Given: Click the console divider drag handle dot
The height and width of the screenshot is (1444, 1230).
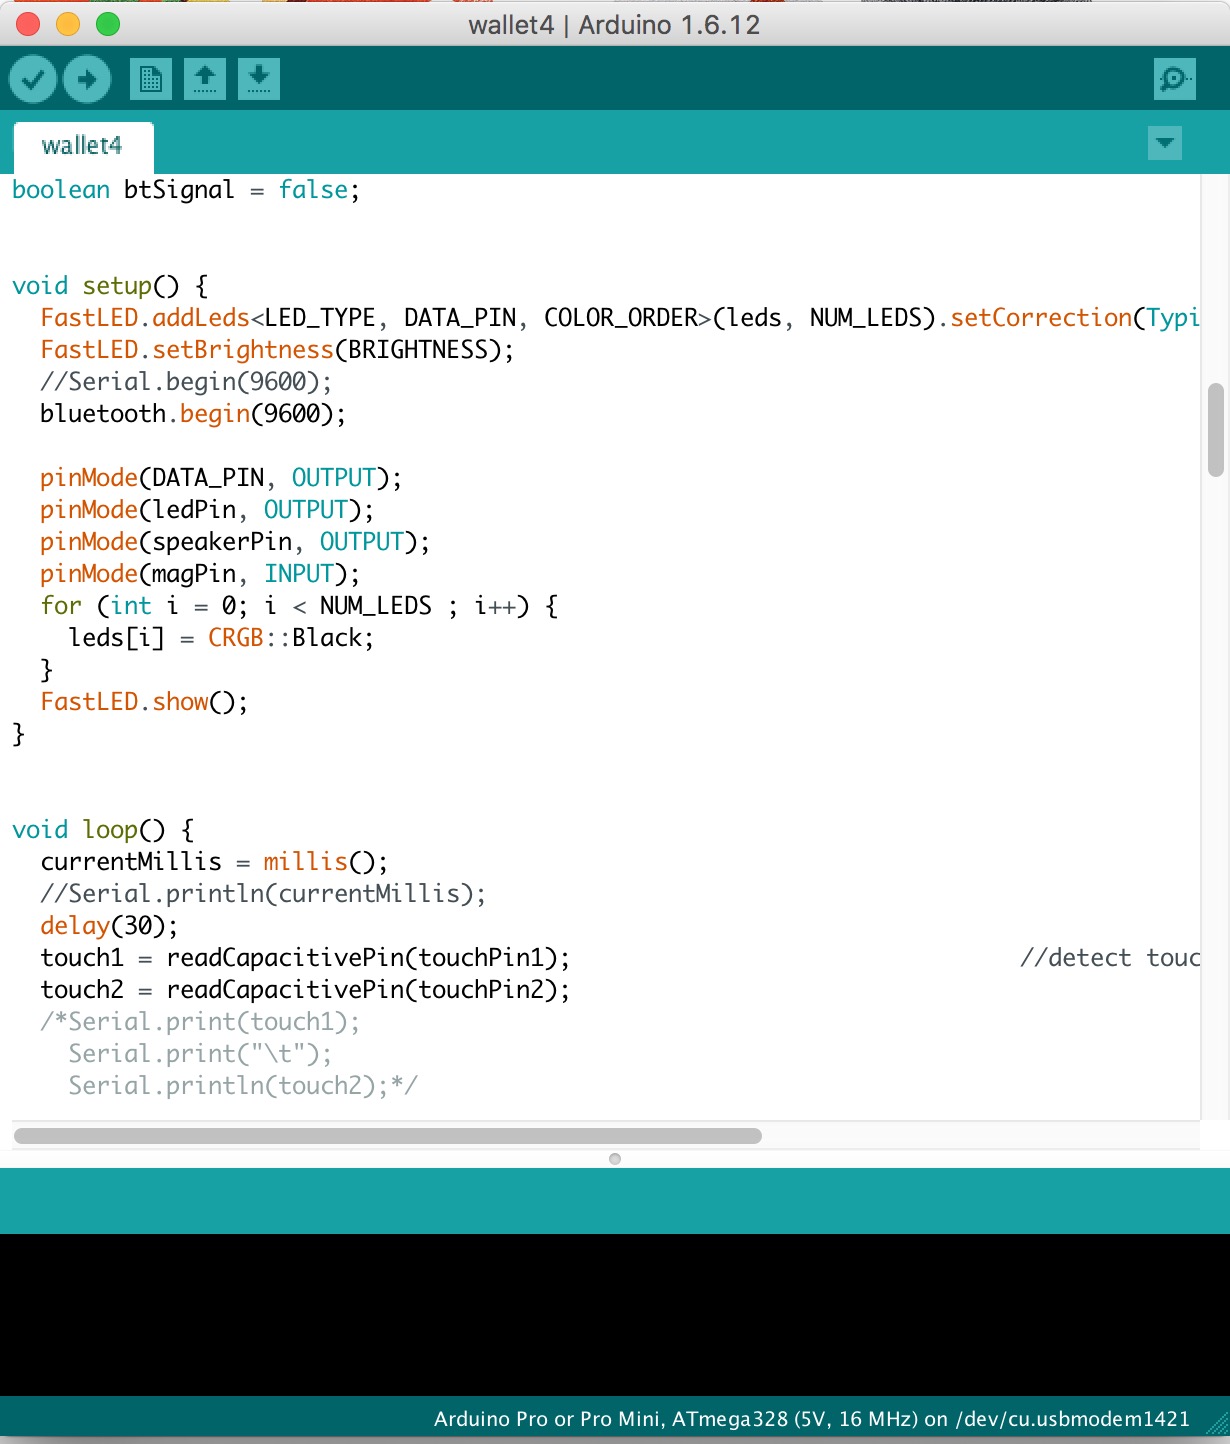Looking at the screenshot, I should click(x=615, y=1158).
